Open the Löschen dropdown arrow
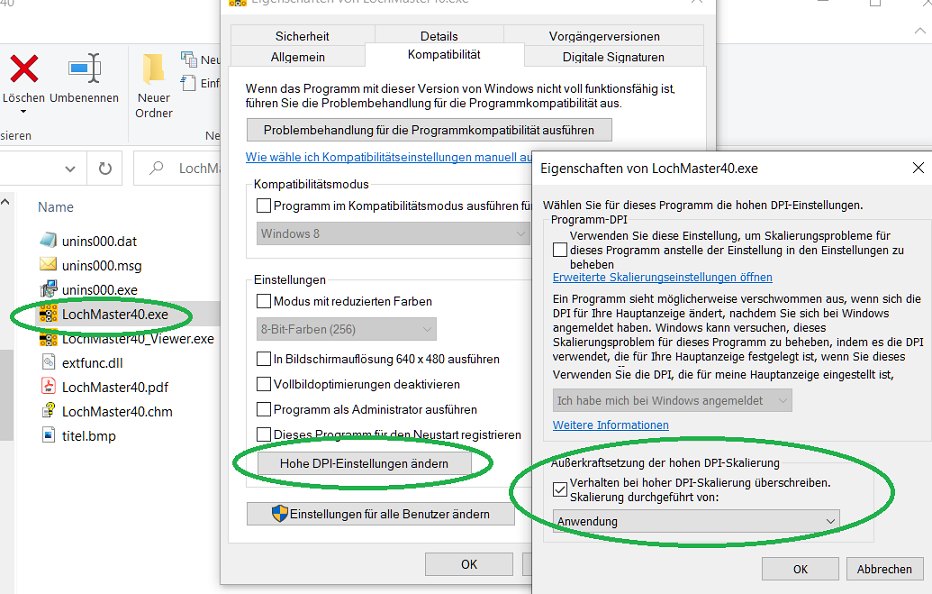The height and width of the screenshot is (594, 932). pos(23,112)
